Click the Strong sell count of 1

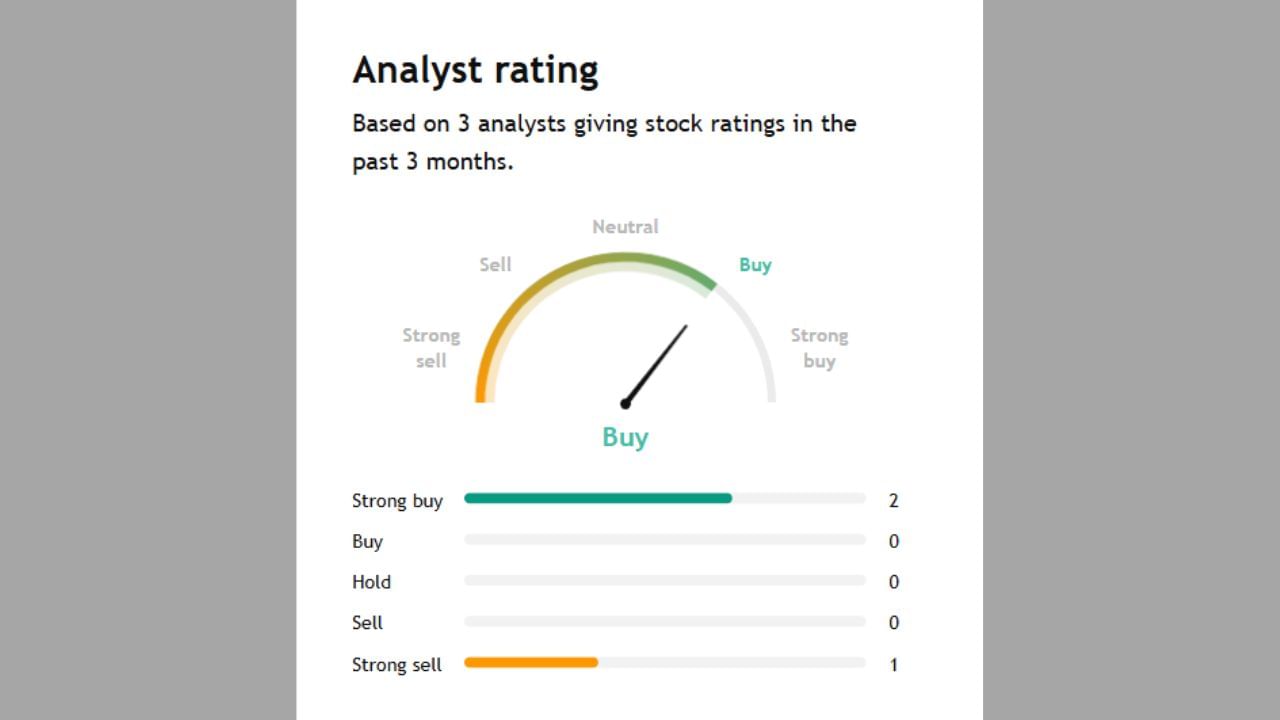coord(894,664)
